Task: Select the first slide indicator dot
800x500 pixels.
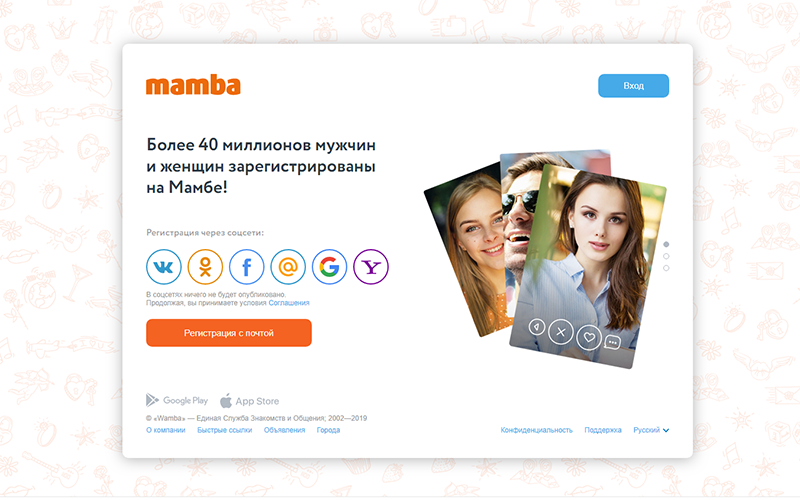Action: coord(666,244)
